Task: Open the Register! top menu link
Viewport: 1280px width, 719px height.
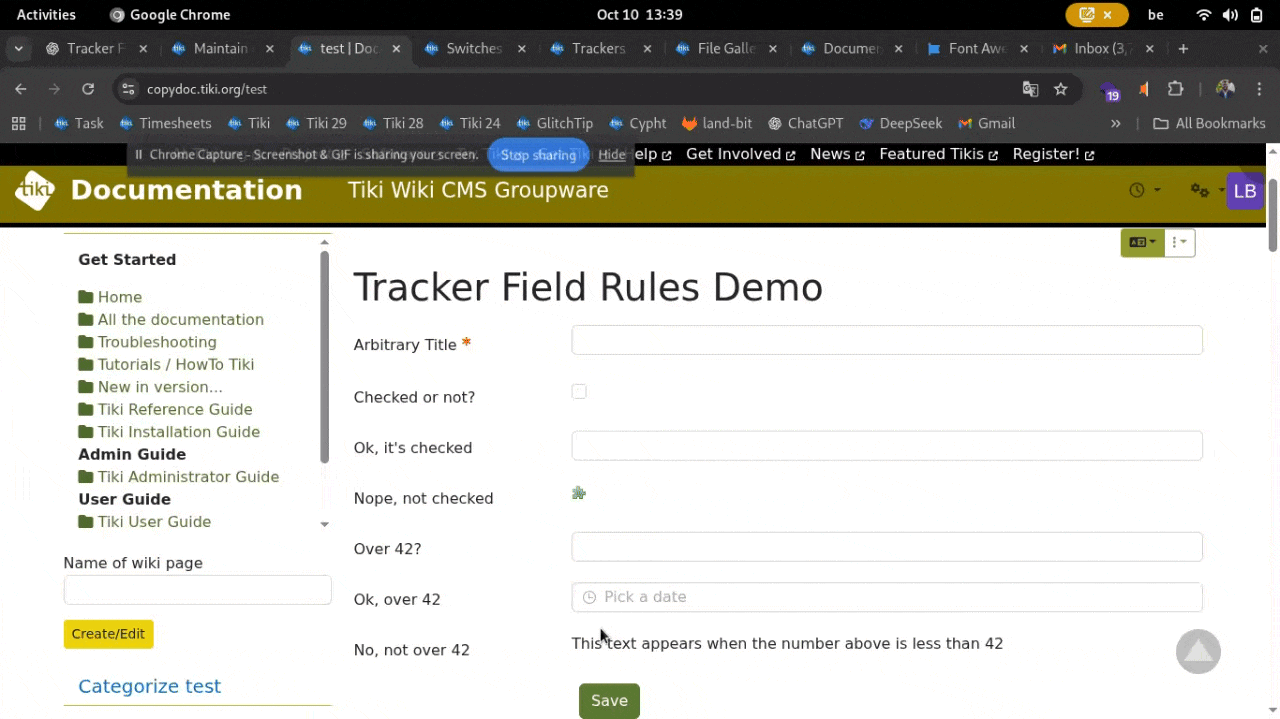Action: (1053, 154)
